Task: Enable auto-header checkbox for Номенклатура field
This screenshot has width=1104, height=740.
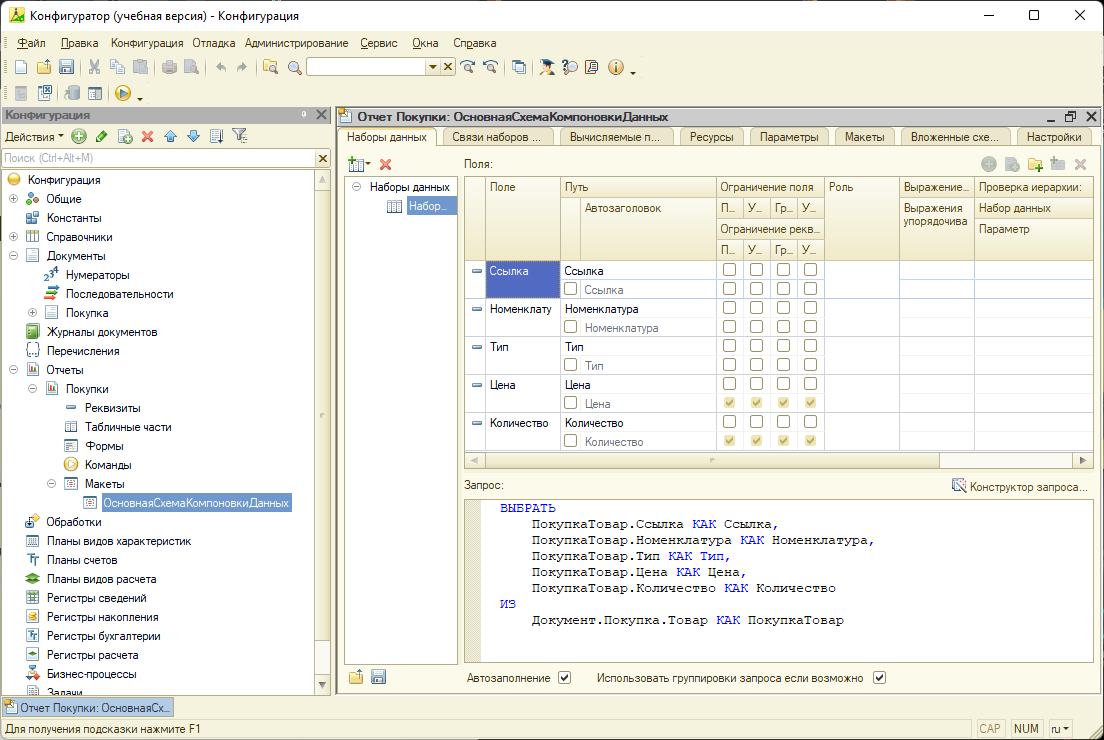Action: (x=571, y=327)
